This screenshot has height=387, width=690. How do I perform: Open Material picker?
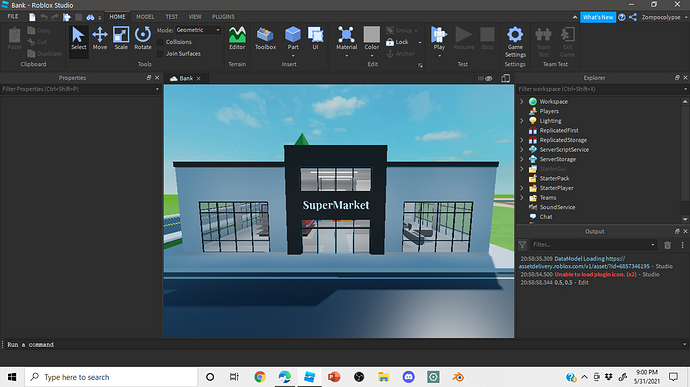(x=346, y=39)
